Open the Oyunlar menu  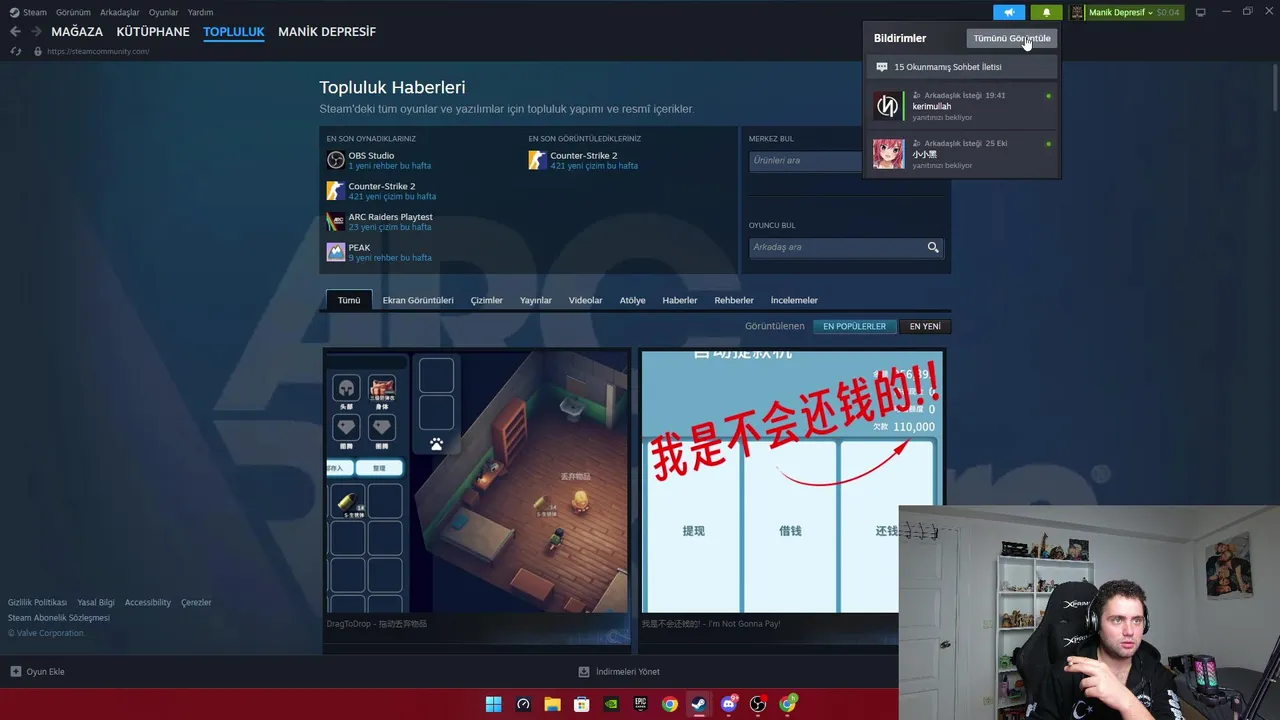pos(164,12)
